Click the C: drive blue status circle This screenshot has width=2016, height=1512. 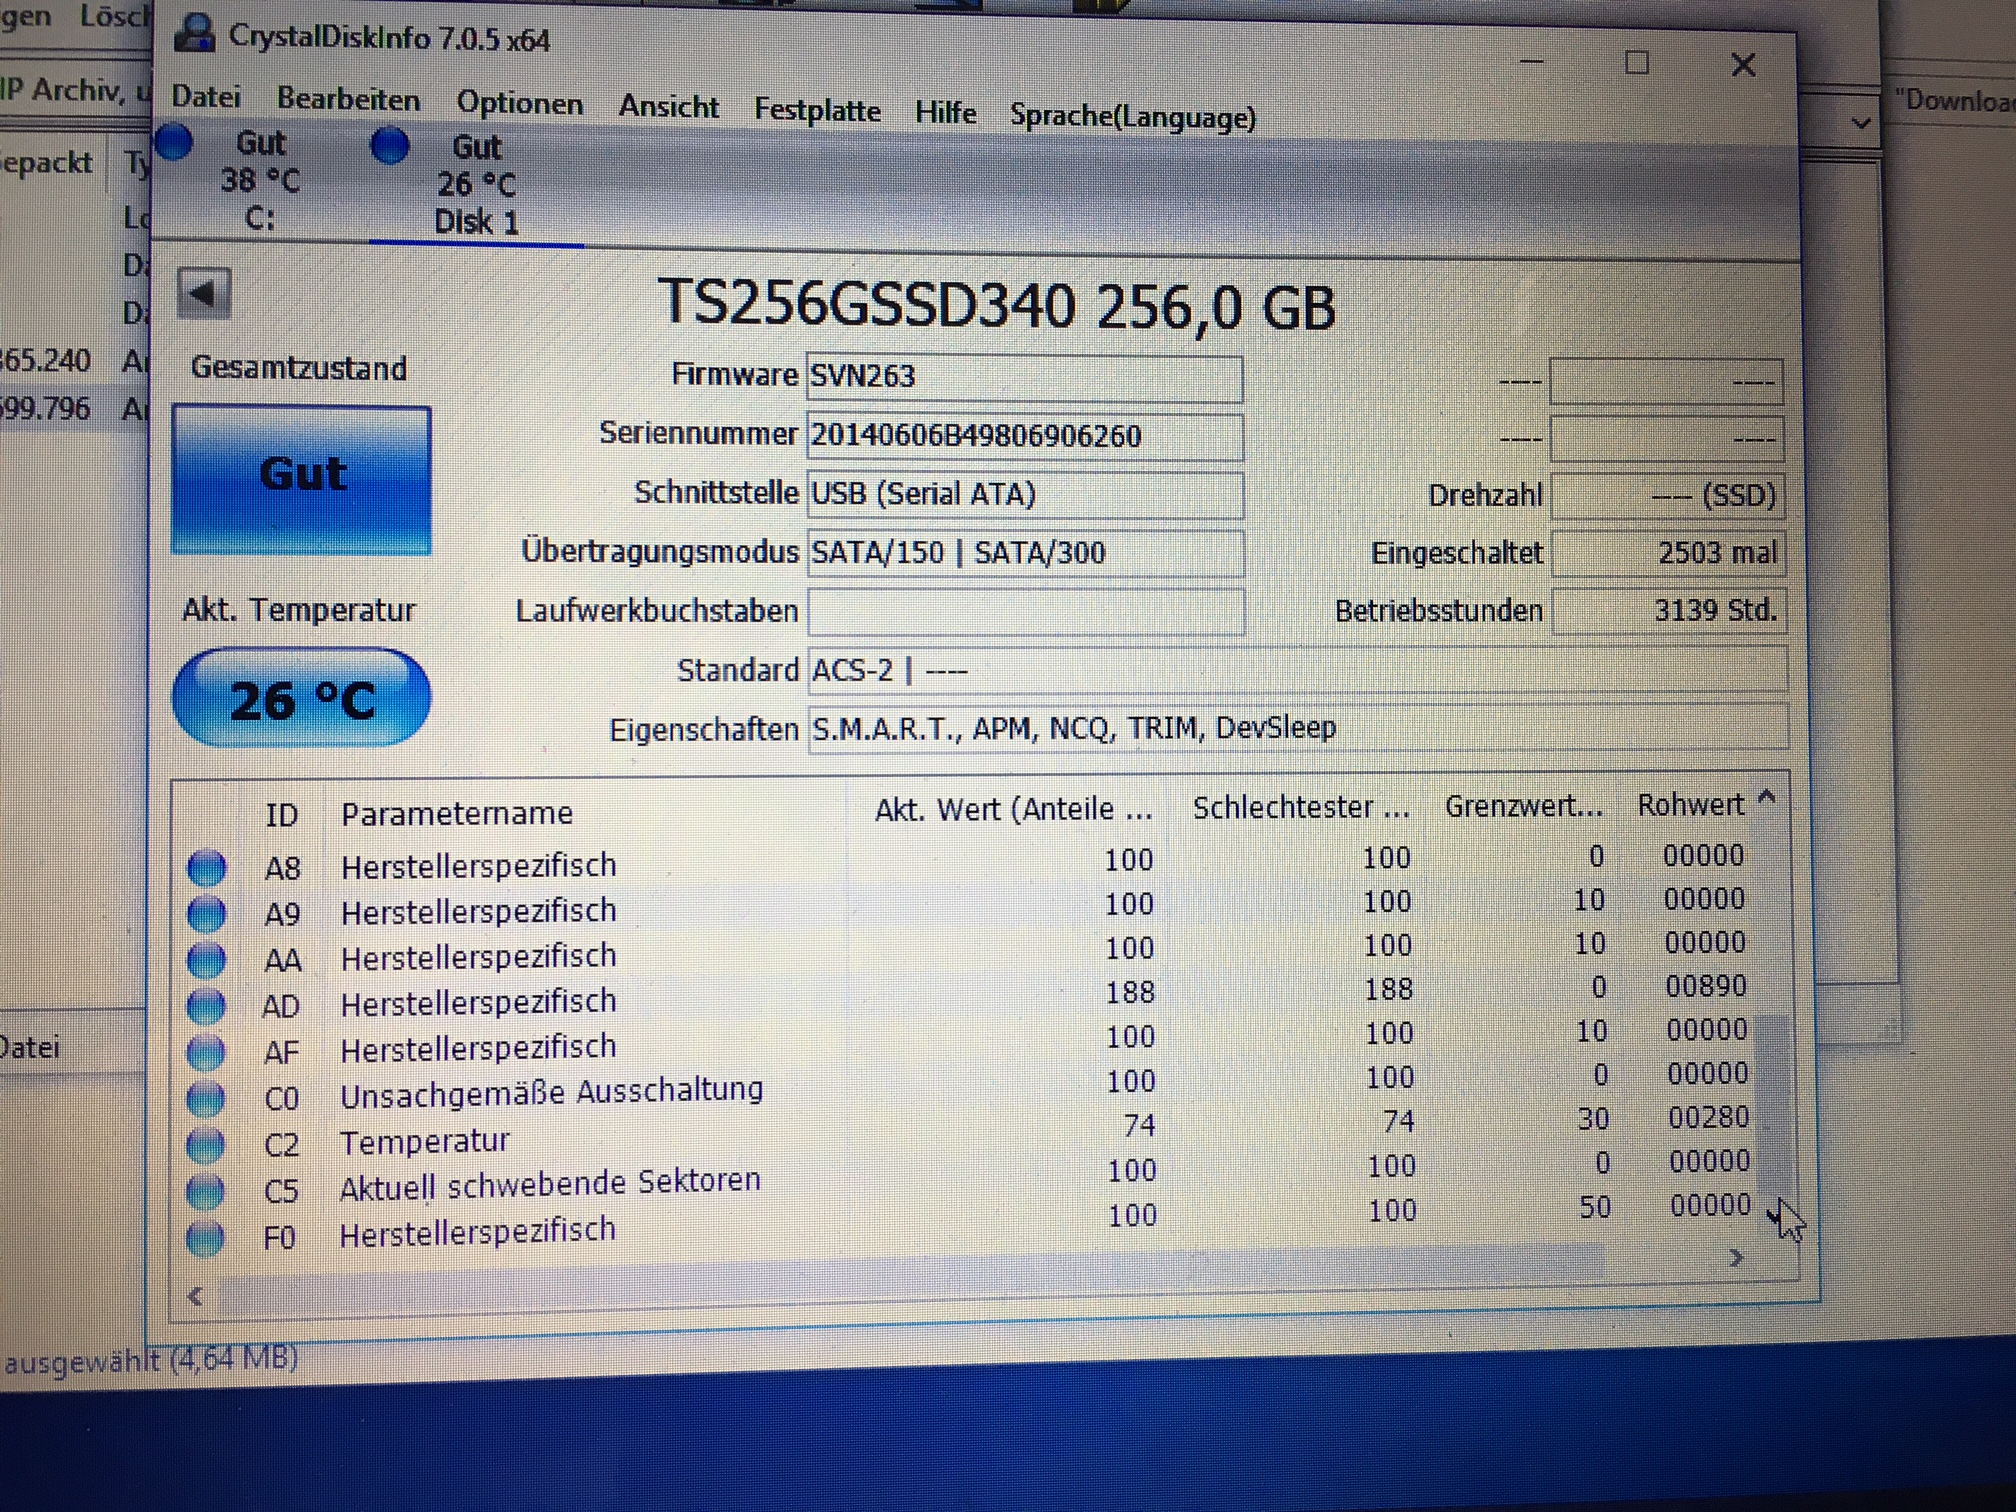[174, 143]
